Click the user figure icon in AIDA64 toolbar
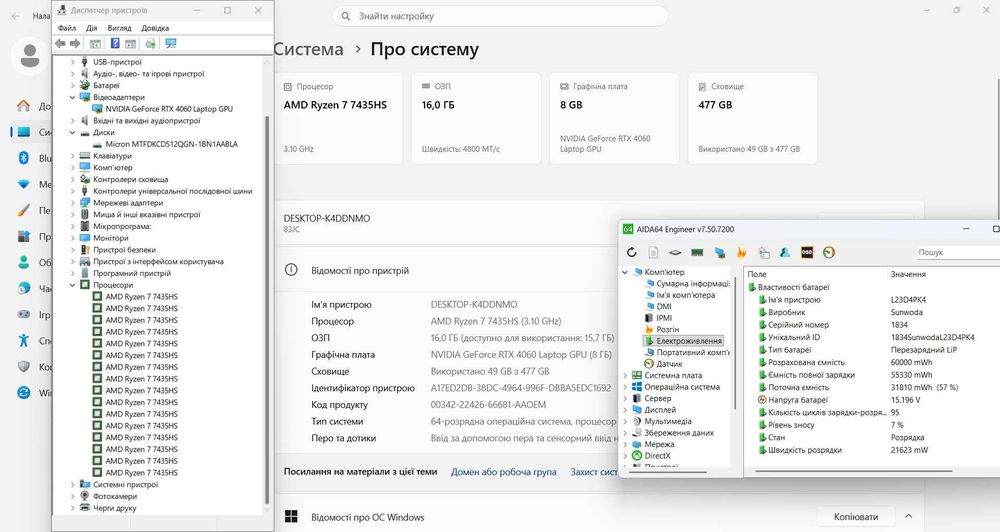The width and height of the screenshot is (1000, 532). tap(785, 252)
